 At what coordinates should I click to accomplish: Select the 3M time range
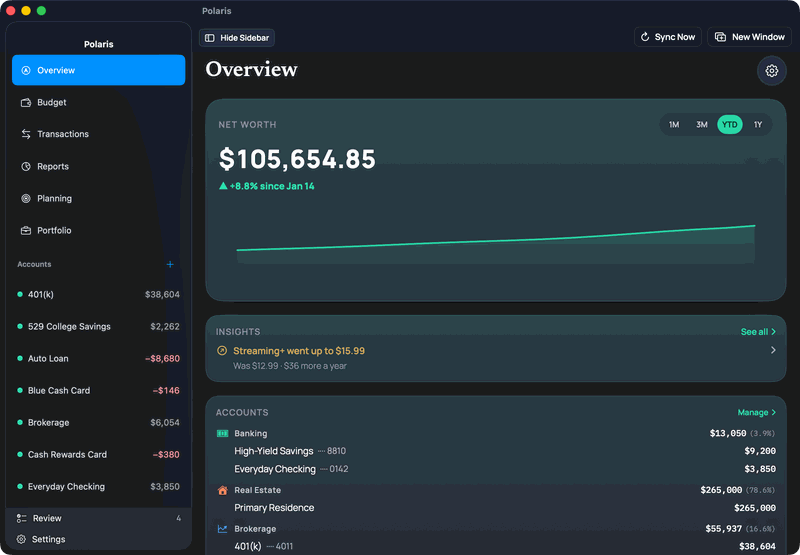pos(702,124)
